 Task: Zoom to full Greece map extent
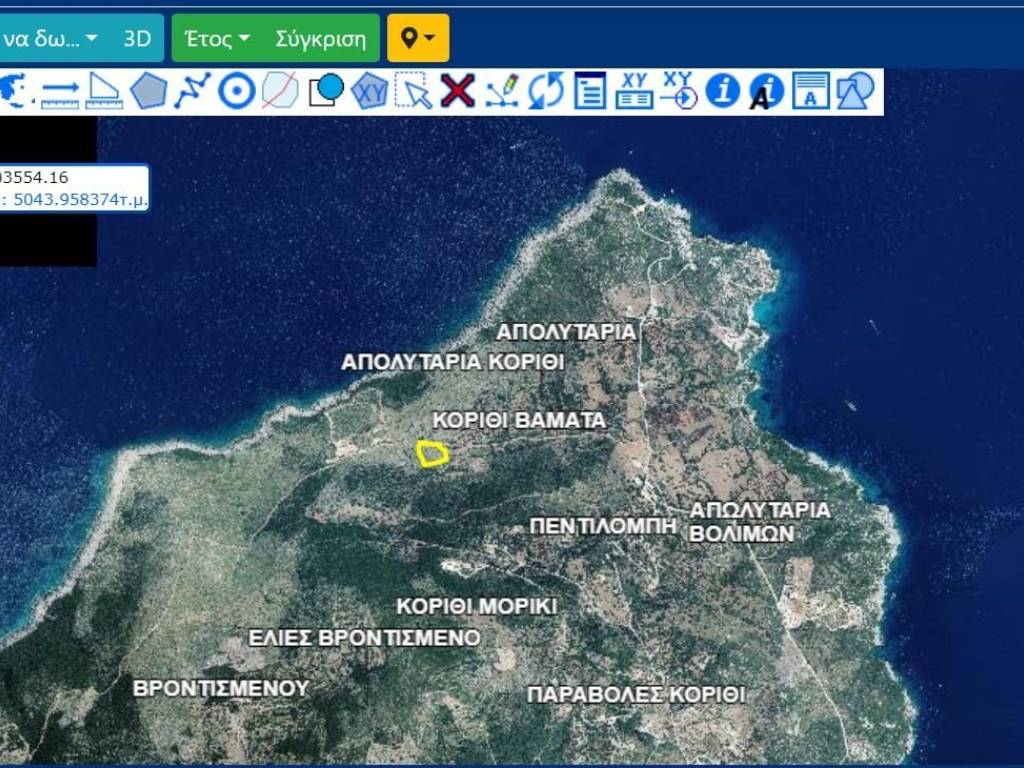pyautogui.click(x=16, y=91)
